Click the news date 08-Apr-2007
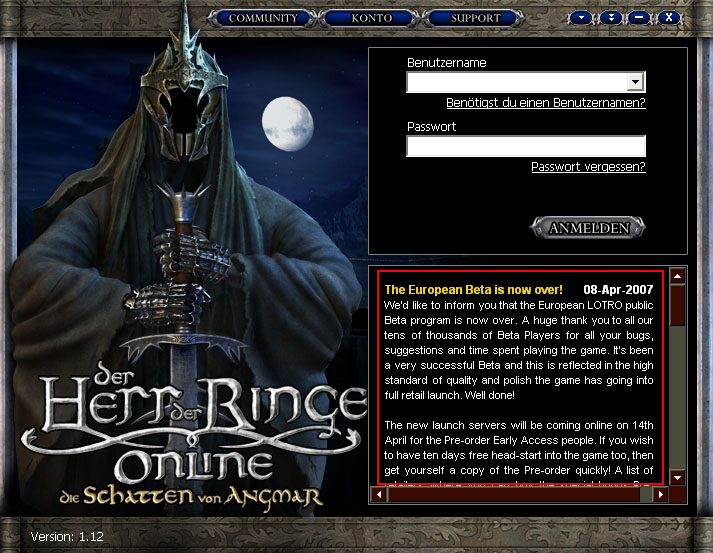This screenshot has width=713, height=553. (x=618, y=290)
